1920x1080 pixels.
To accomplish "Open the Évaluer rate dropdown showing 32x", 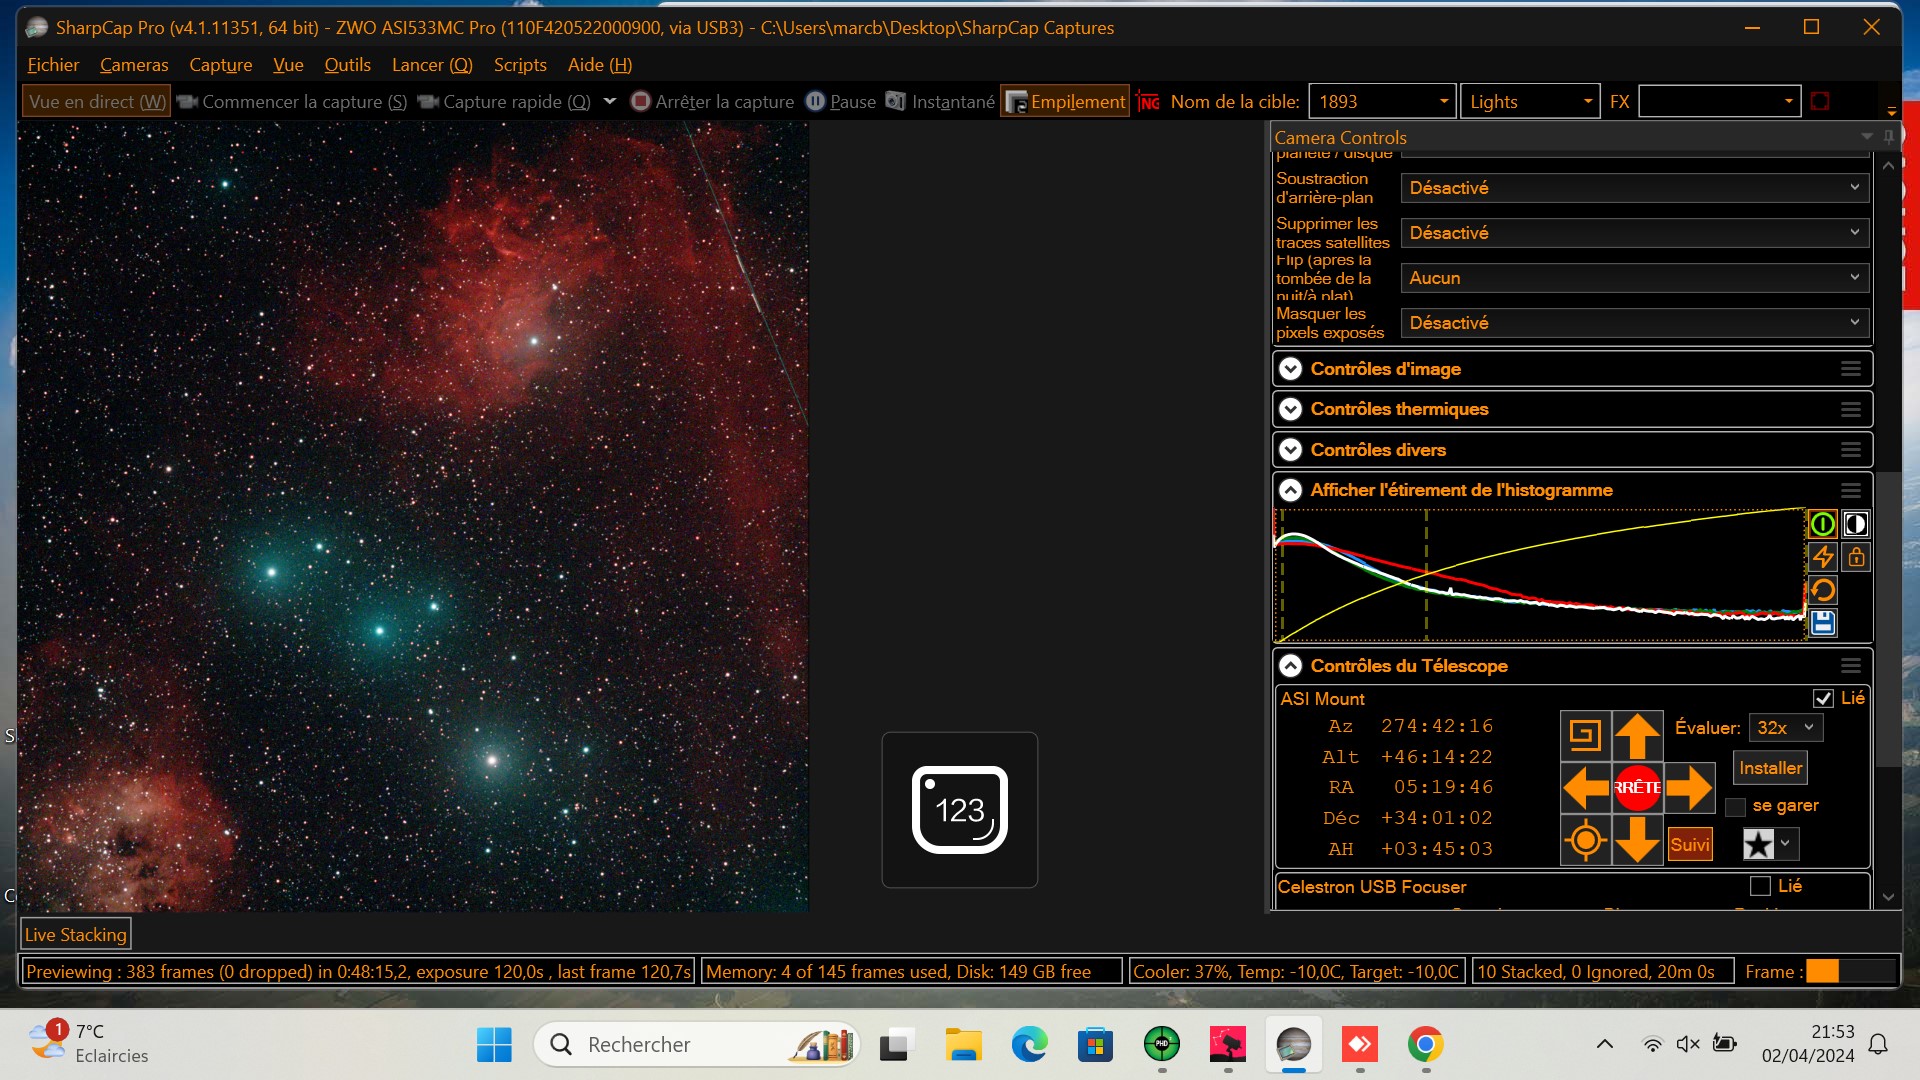I will 1786,728.
